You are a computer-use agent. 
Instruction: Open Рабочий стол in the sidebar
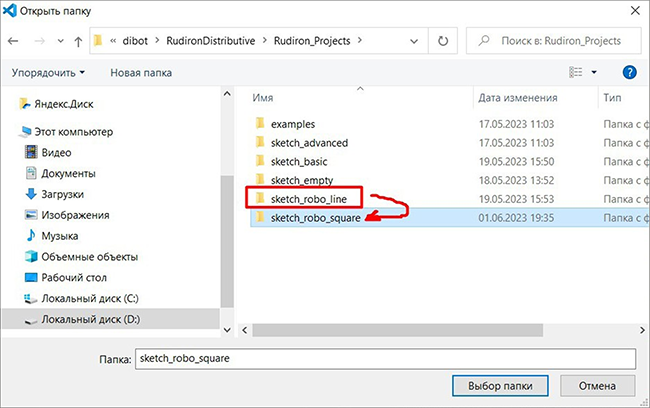(x=74, y=277)
